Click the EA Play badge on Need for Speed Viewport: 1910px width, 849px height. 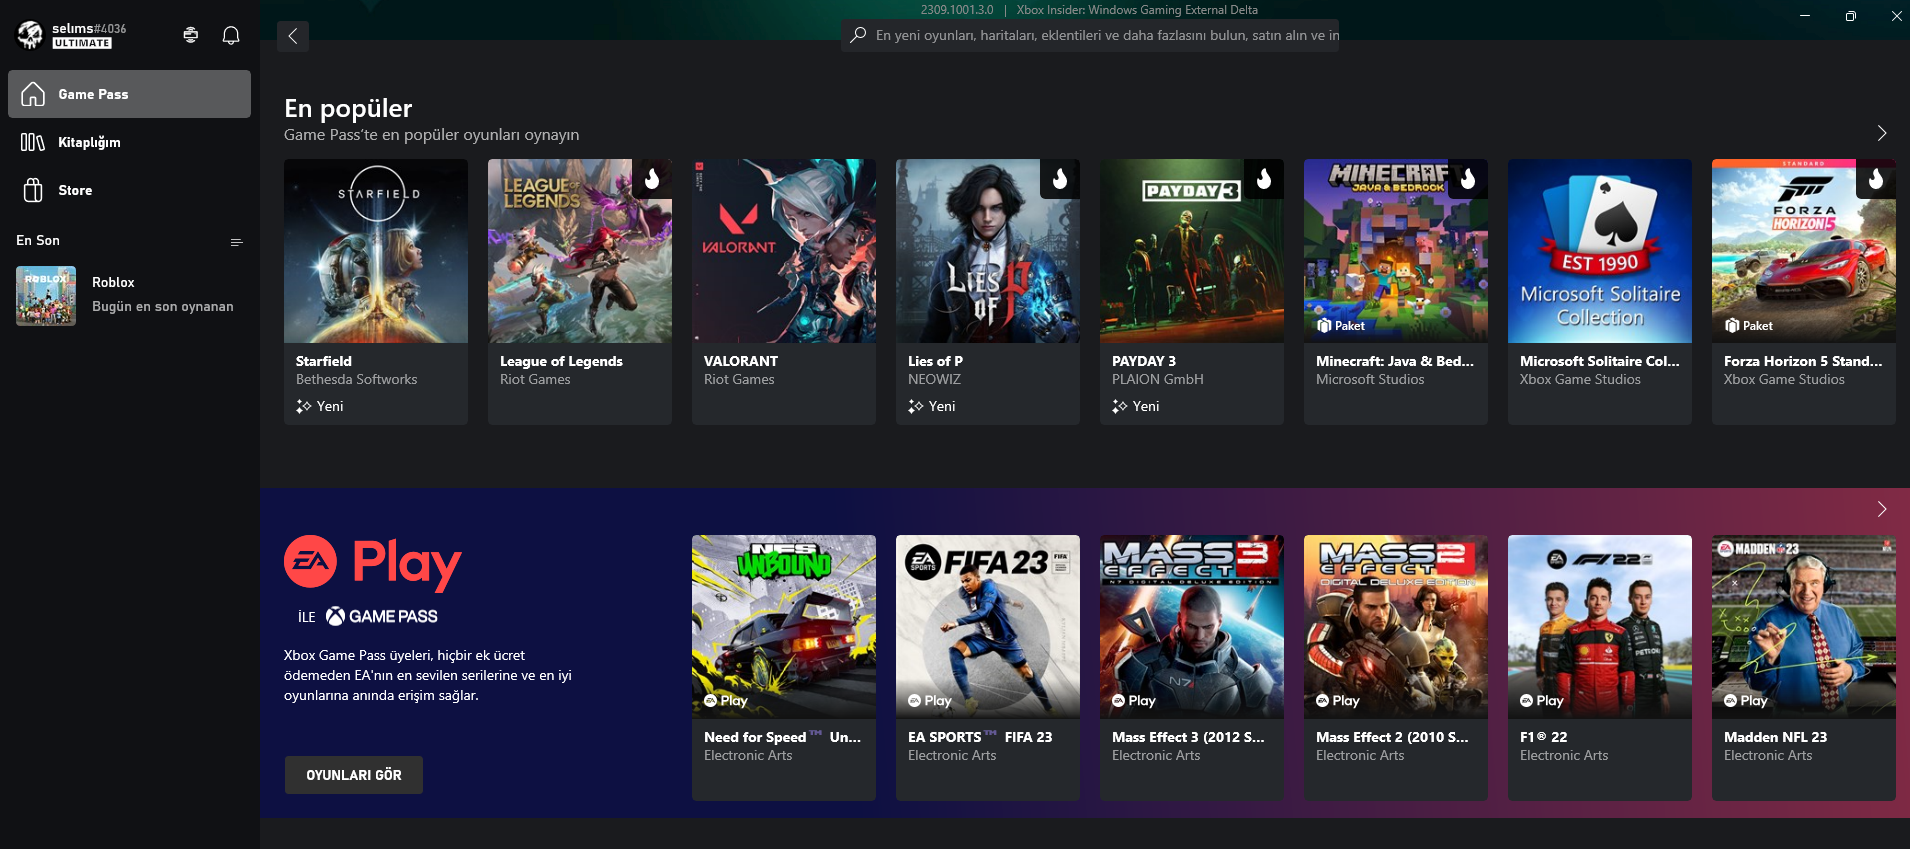tap(726, 701)
